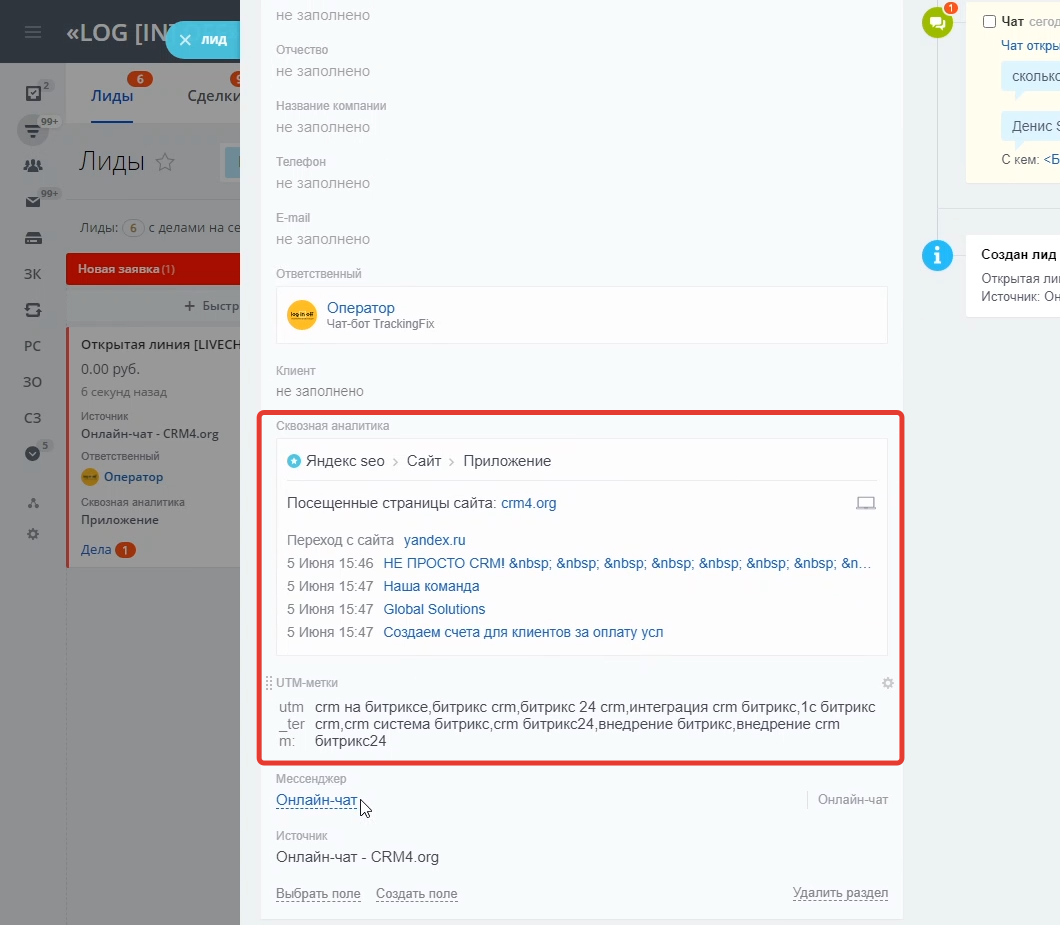This screenshot has width=1060, height=925.
Task: Switch to the Лиды tab
Action: (x=112, y=96)
